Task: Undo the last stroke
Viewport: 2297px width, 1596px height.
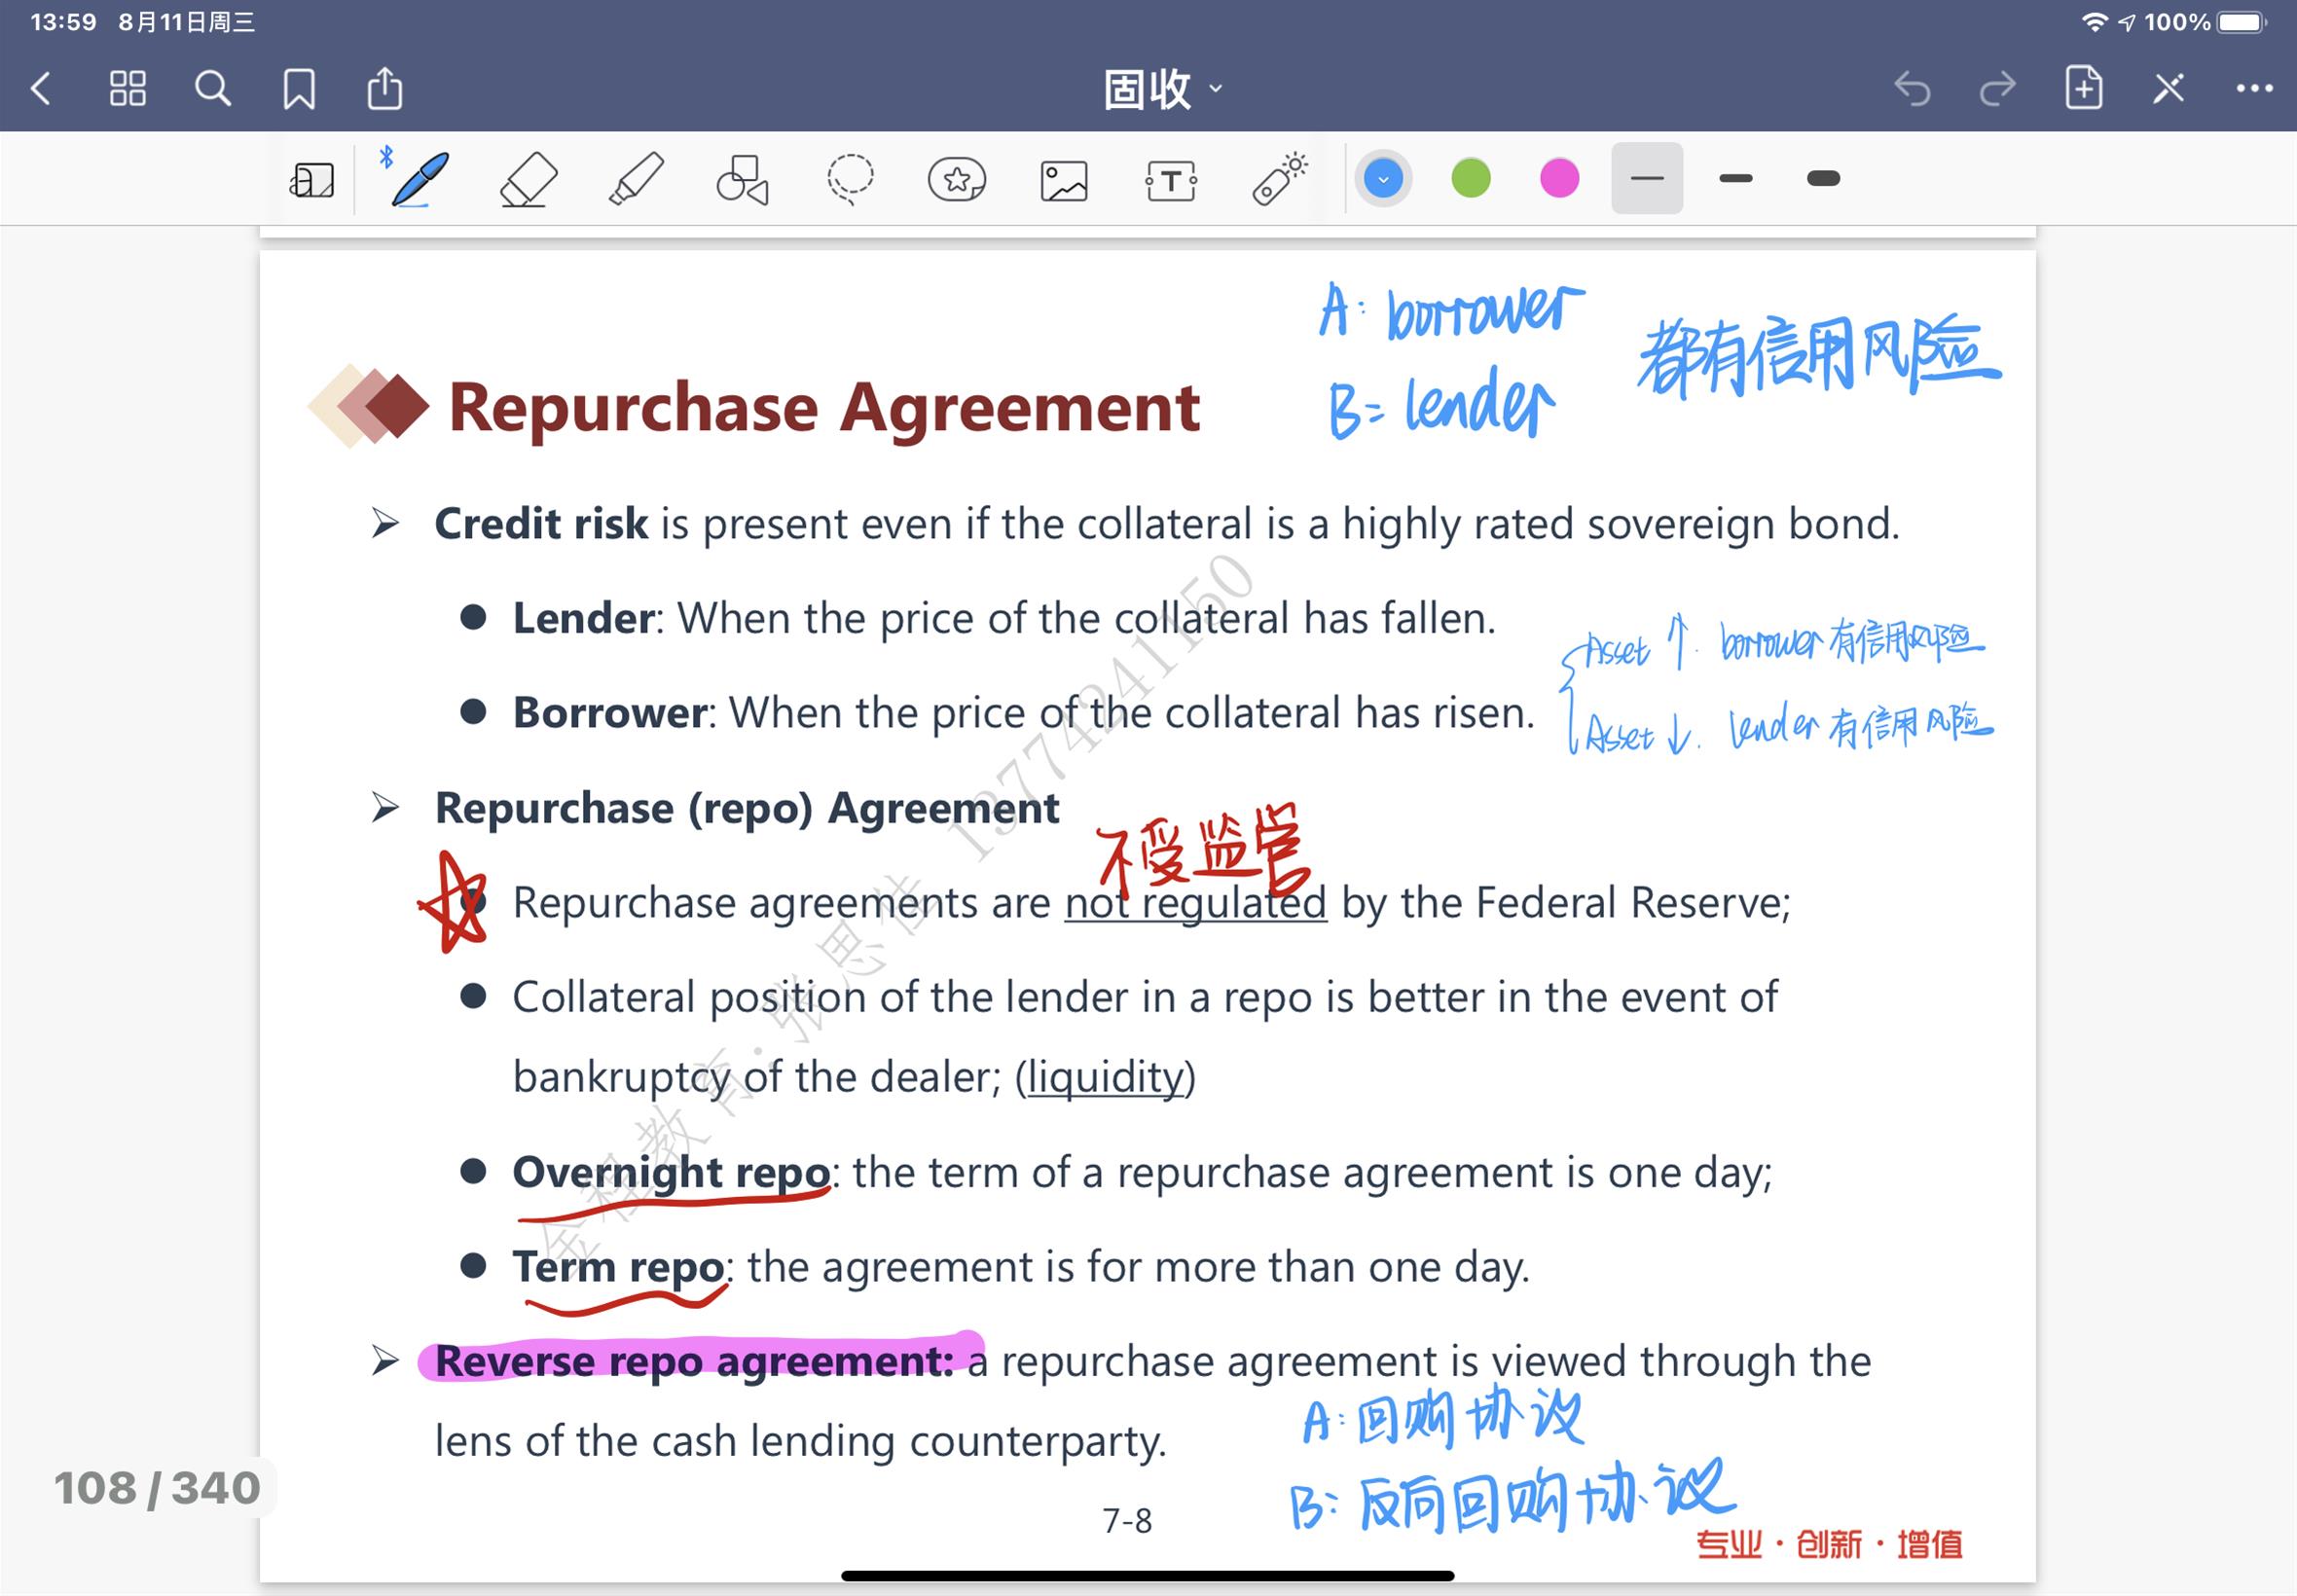Action: tap(1912, 89)
